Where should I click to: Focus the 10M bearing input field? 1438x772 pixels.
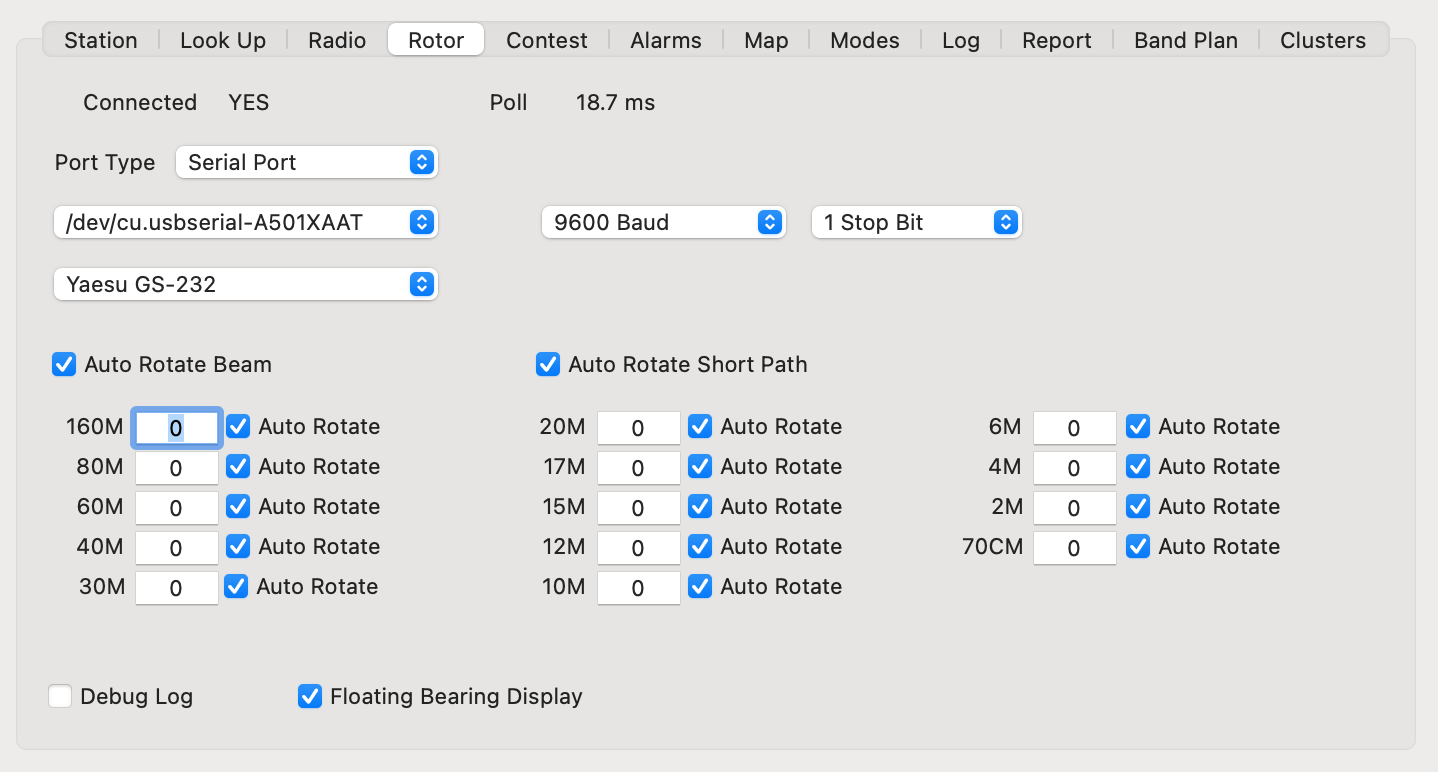(x=638, y=588)
